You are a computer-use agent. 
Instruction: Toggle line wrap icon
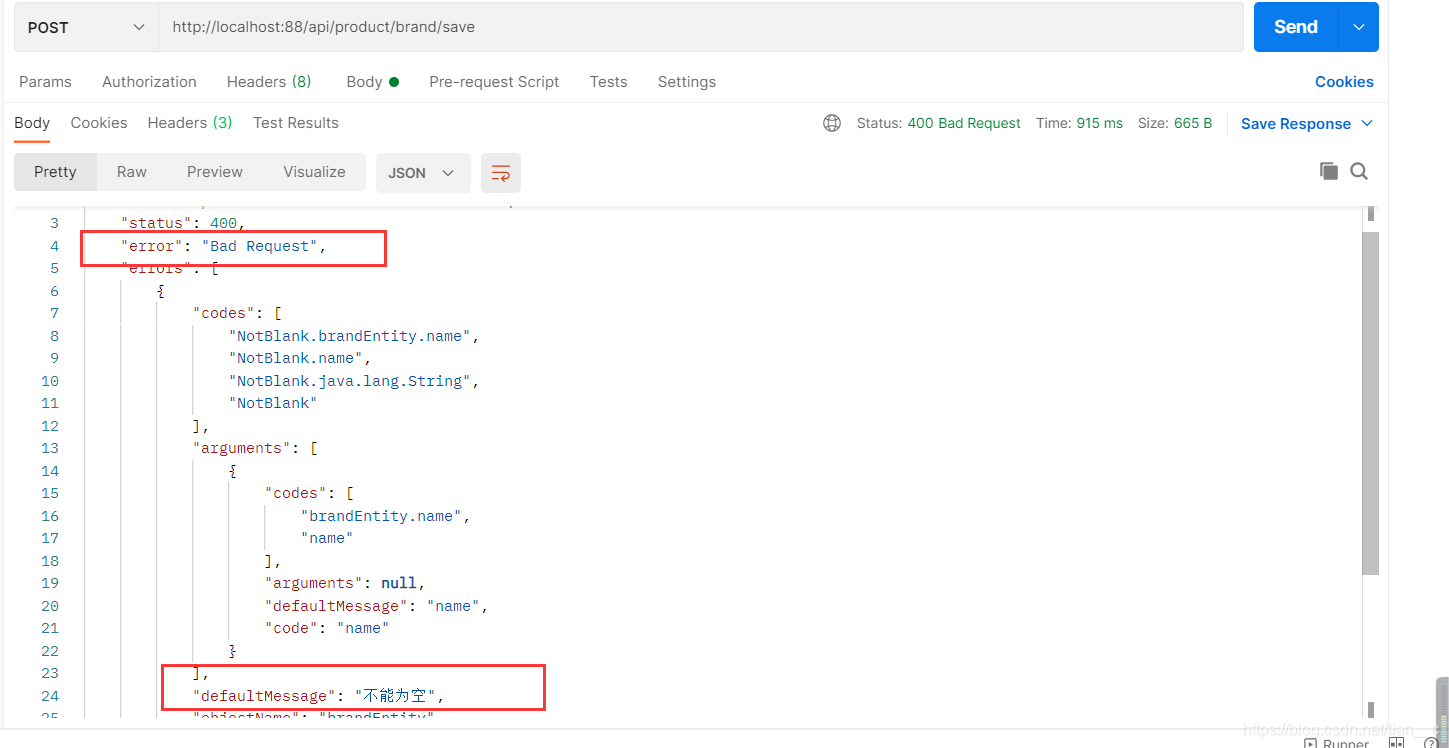[x=501, y=173]
